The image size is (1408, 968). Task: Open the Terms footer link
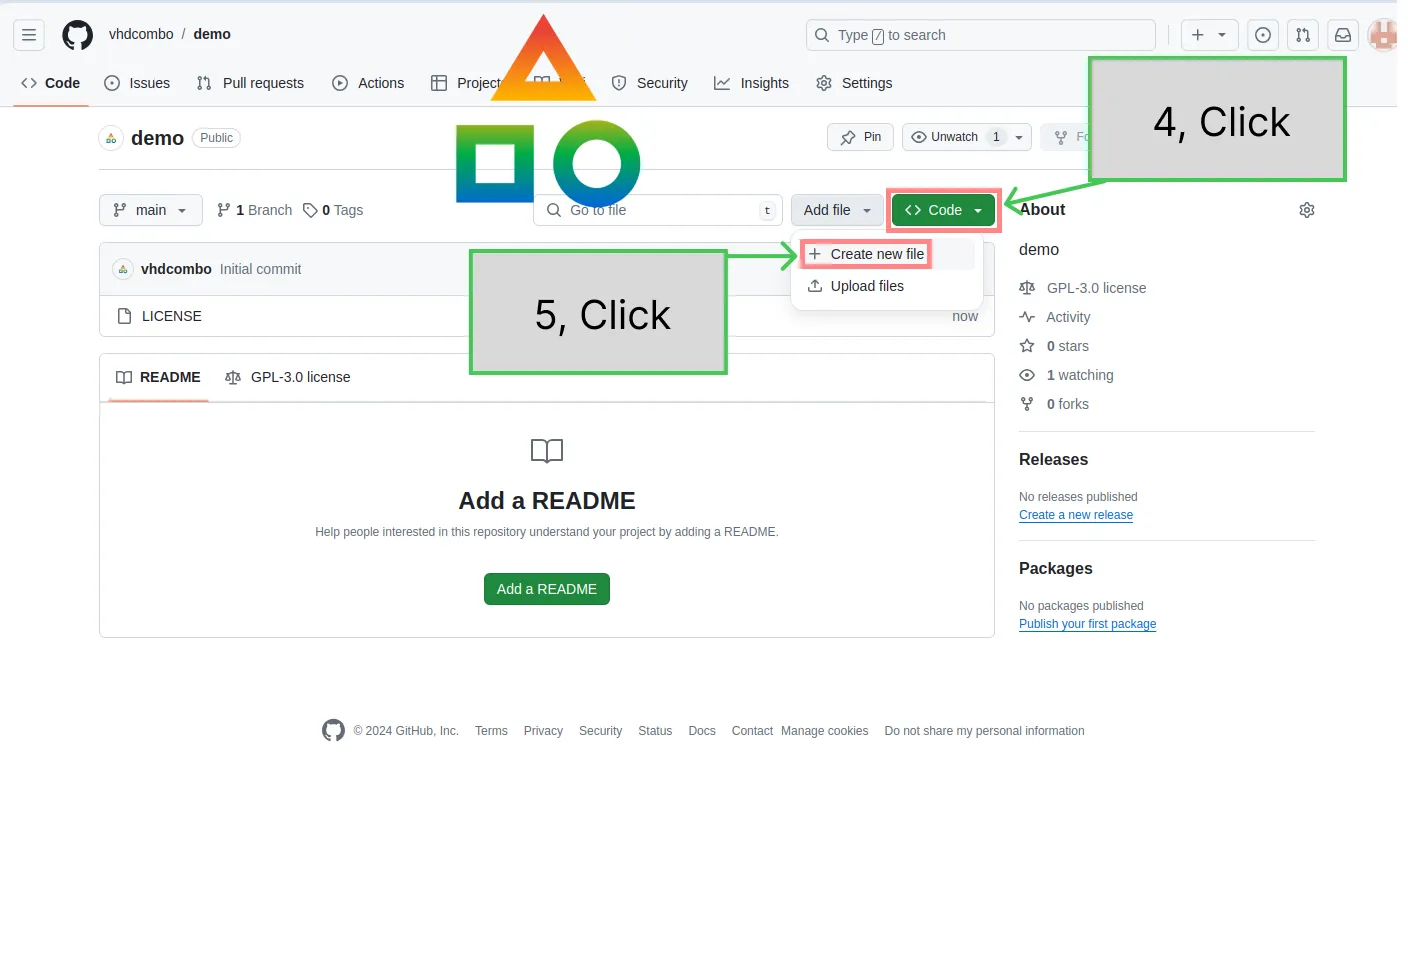[491, 731]
